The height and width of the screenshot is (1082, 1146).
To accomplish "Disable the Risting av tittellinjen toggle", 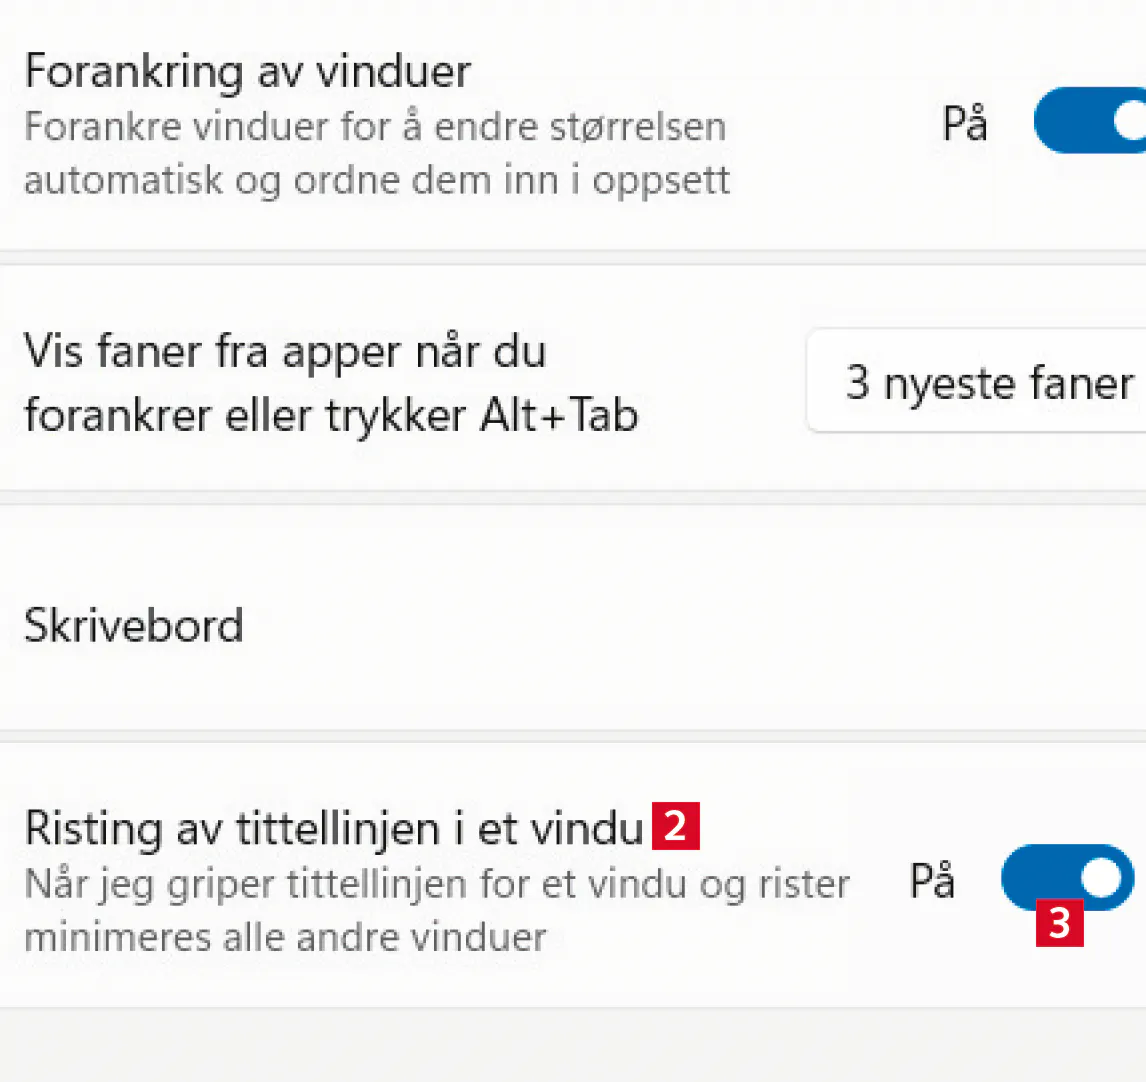I will point(1066,877).
